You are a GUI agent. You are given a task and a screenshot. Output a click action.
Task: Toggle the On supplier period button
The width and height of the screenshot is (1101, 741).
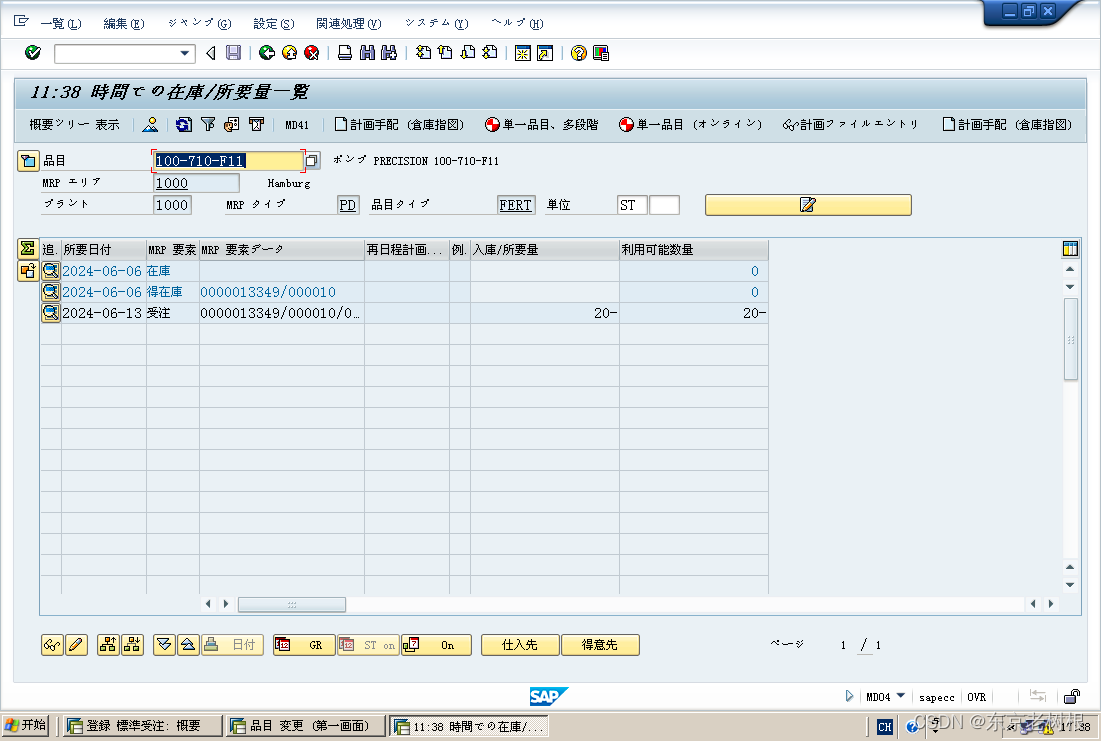pos(436,645)
